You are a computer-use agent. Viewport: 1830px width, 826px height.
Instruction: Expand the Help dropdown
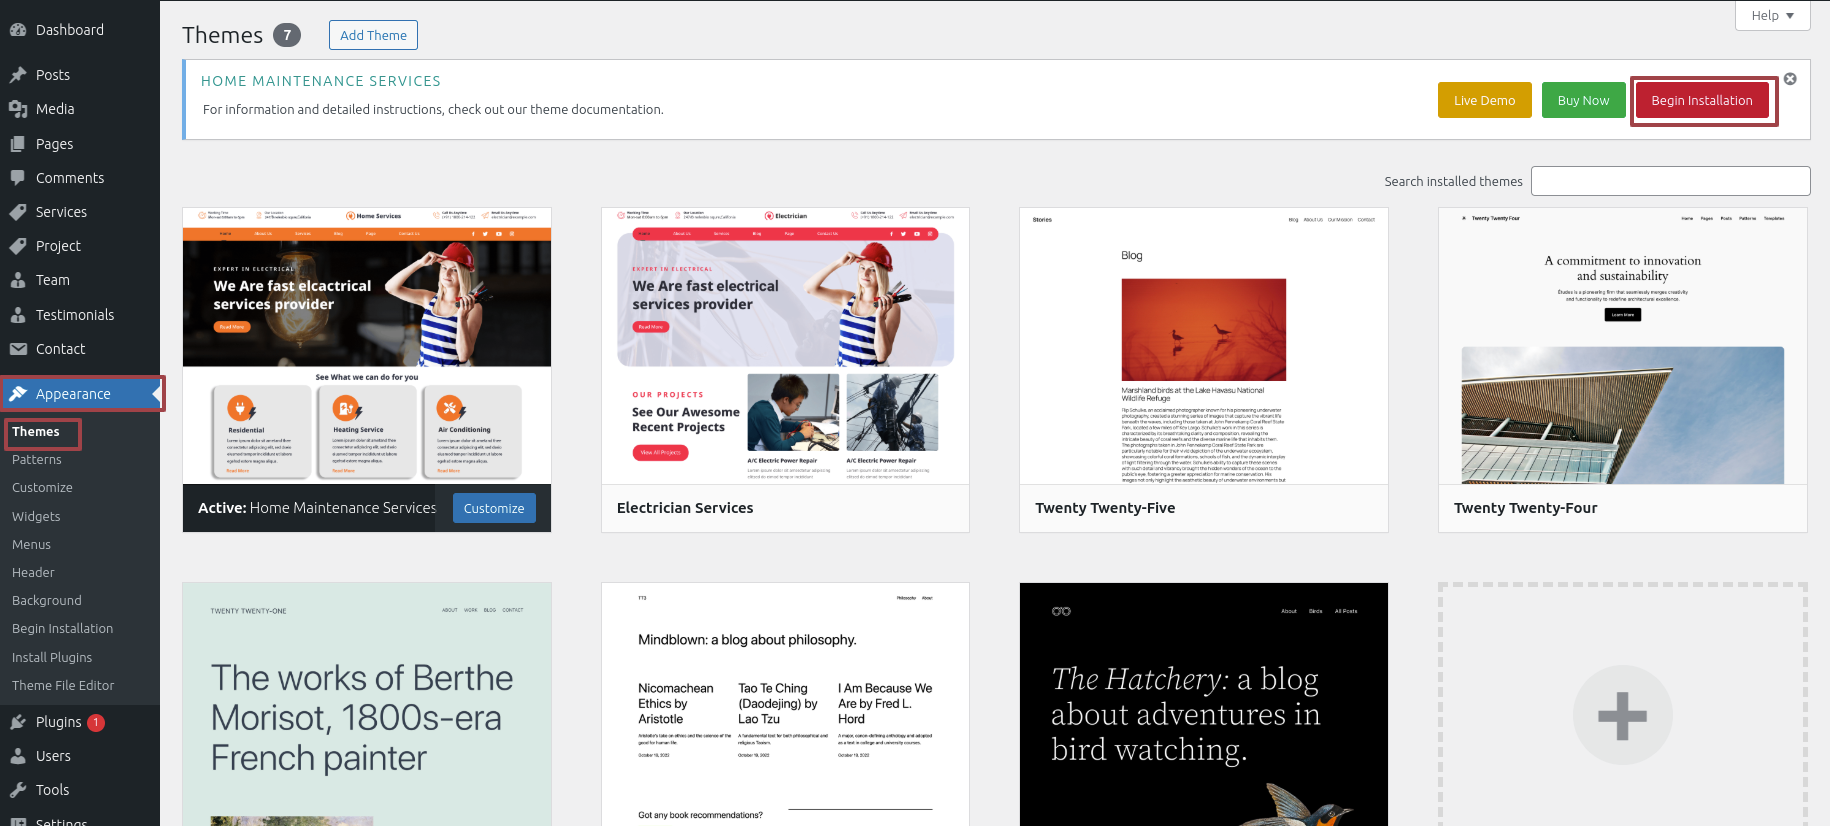1772,16
